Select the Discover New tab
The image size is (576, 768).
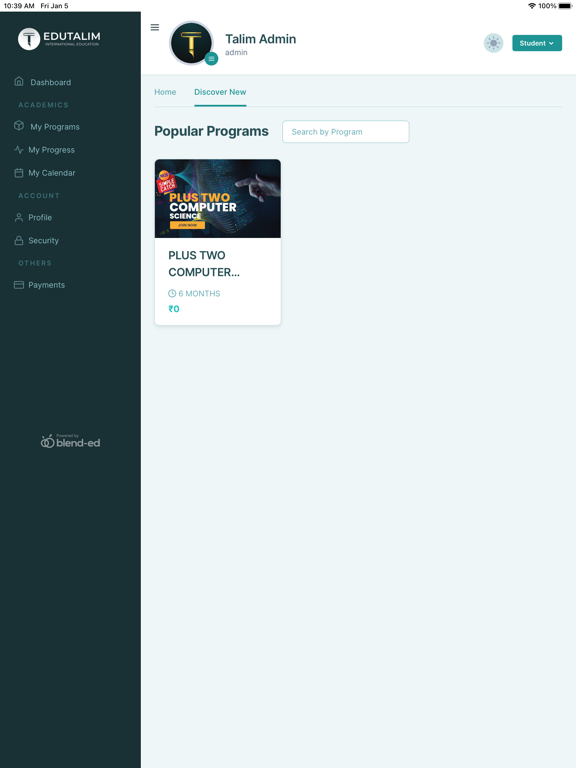(220, 92)
